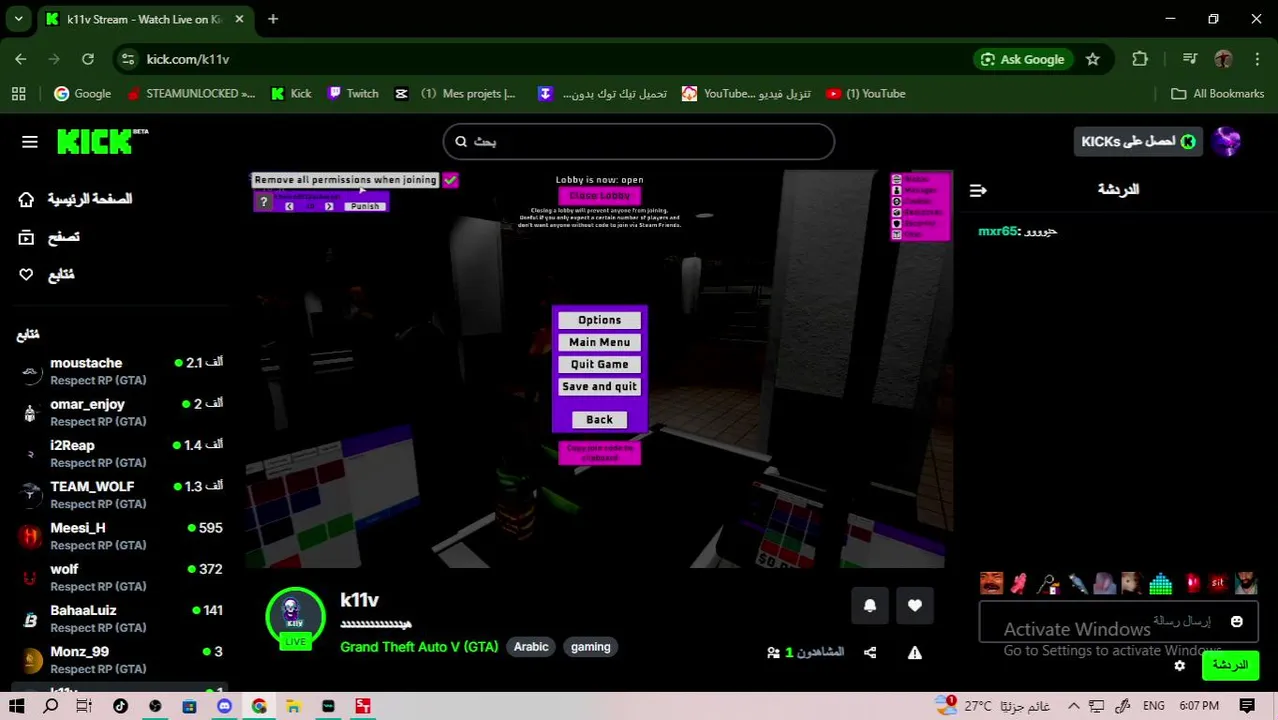Click the Arabic language tag
Viewport: 1278px width, 720px height.
click(x=531, y=647)
